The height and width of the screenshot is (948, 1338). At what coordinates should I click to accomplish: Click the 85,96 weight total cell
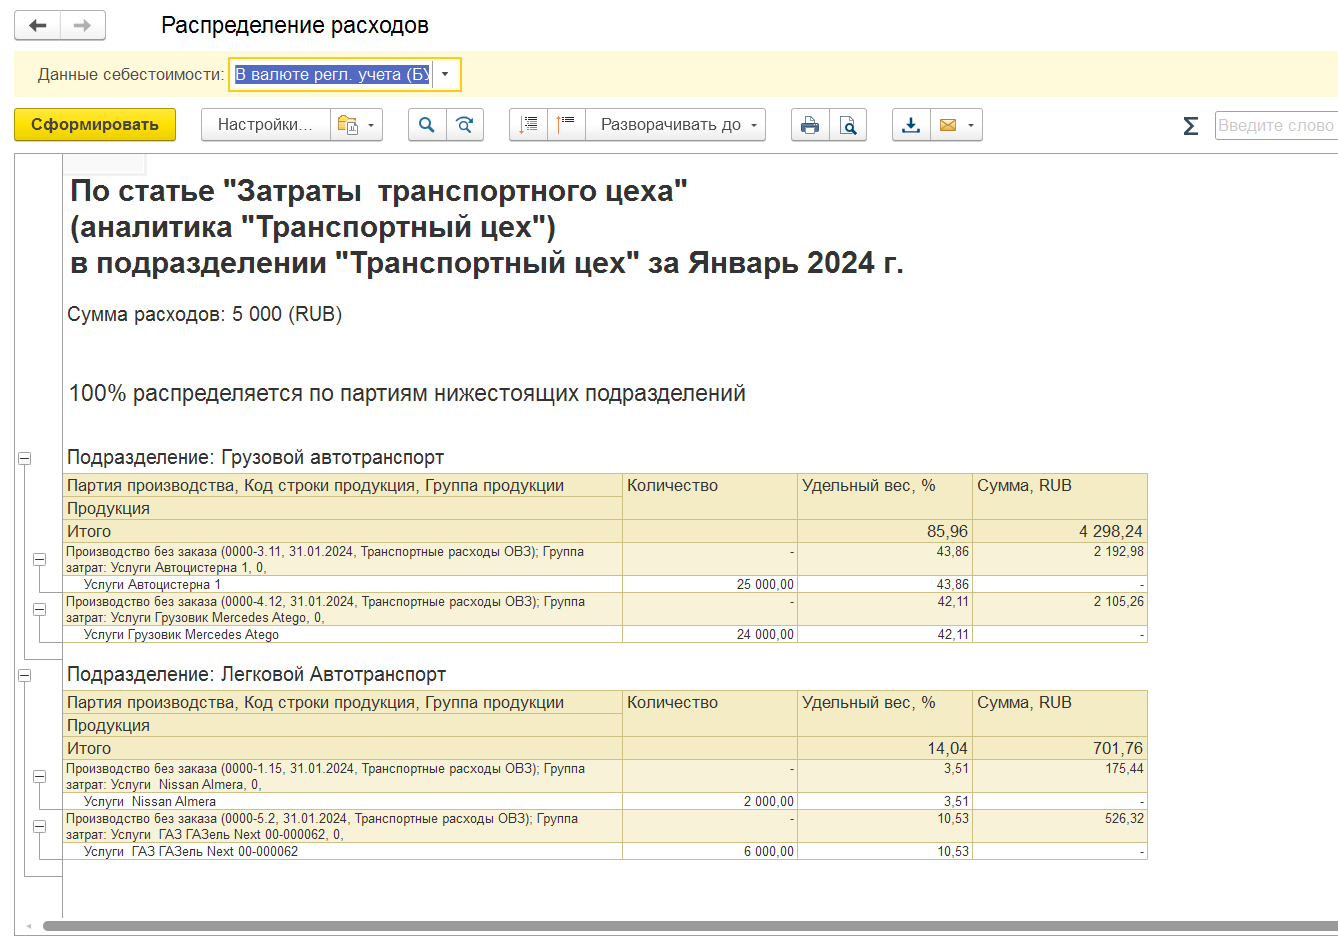click(x=885, y=531)
